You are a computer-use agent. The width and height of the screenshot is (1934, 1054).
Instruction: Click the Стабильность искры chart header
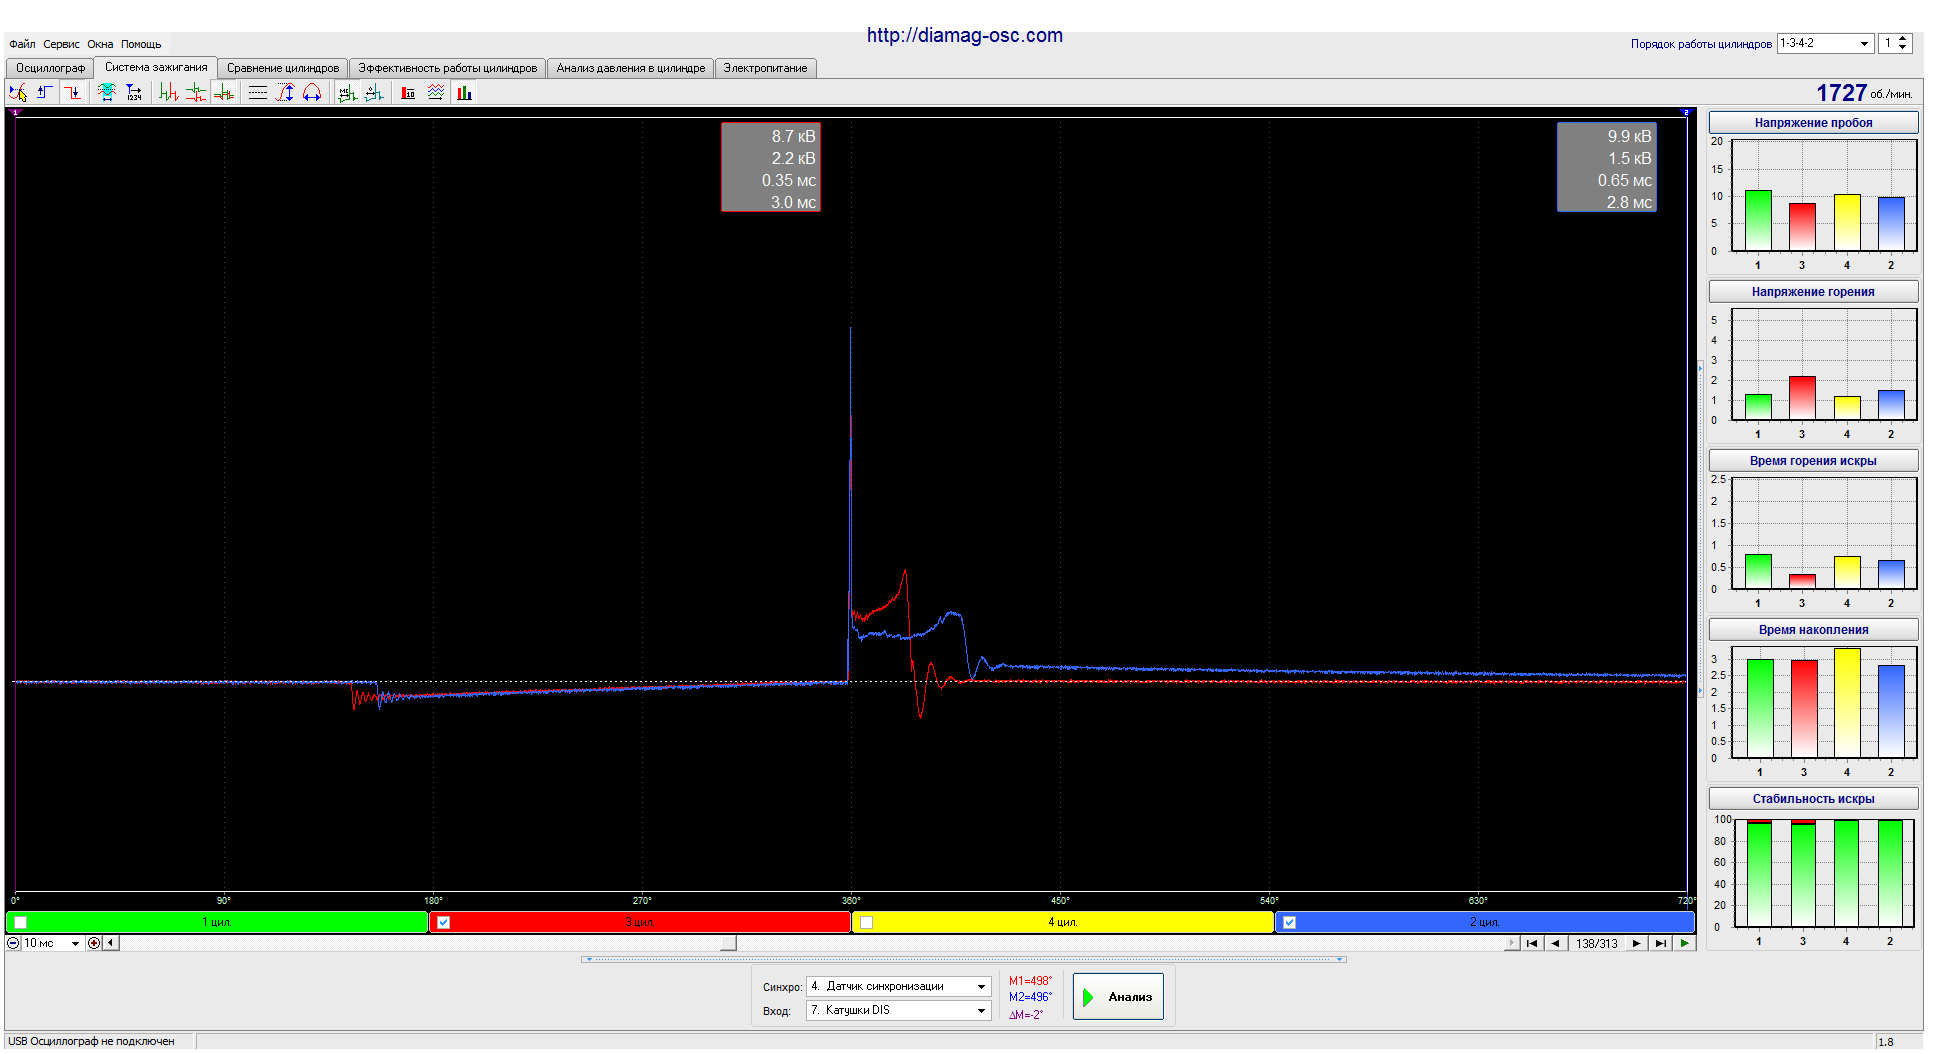(1813, 799)
